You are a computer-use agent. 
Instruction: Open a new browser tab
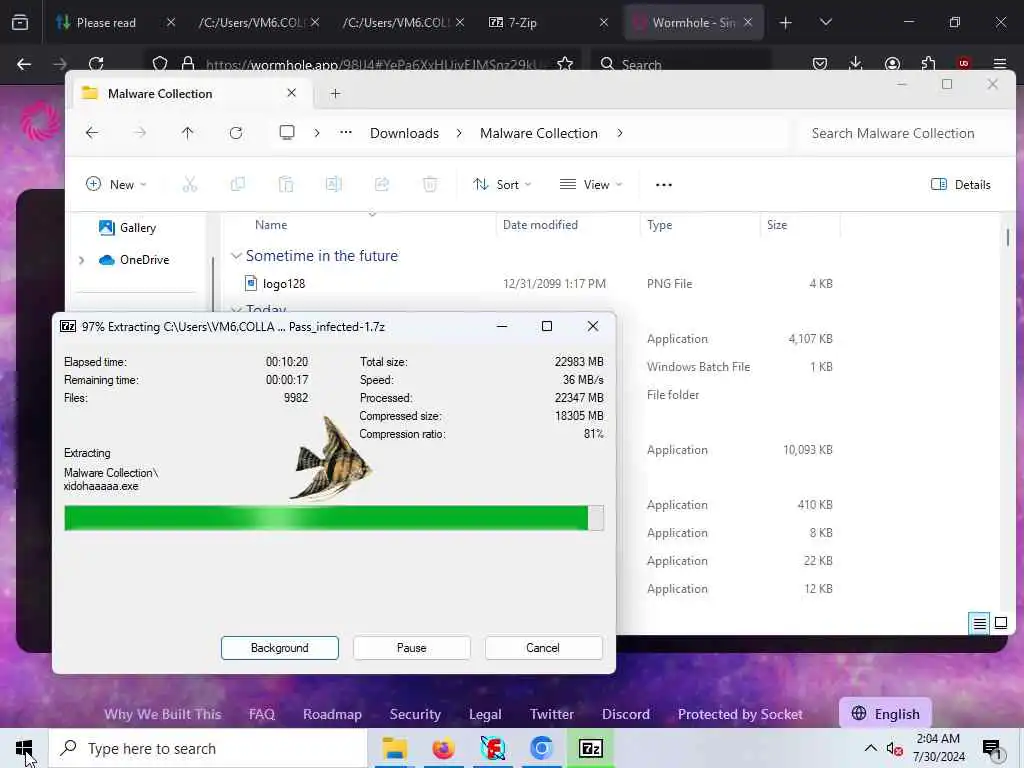786,22
